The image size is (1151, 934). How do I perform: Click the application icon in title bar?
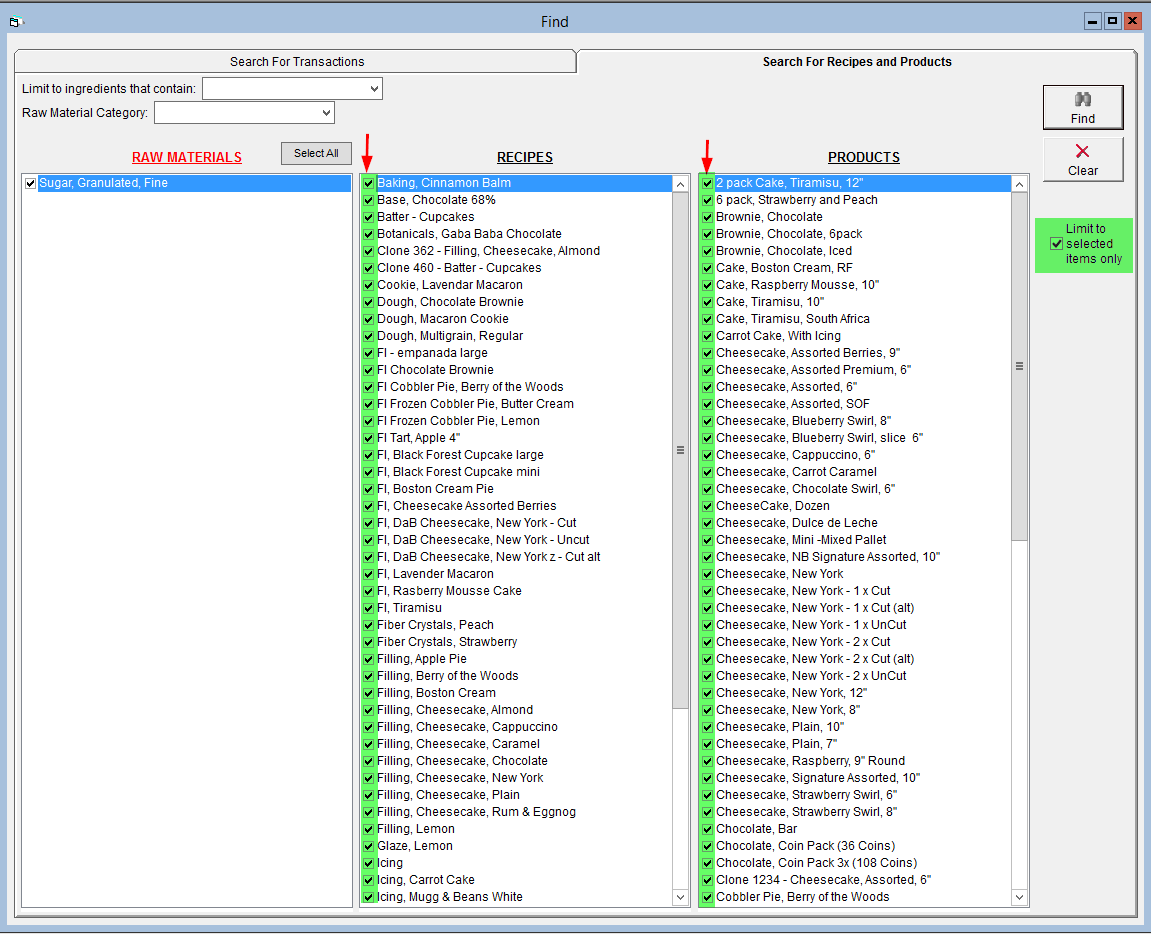(15, 21)
